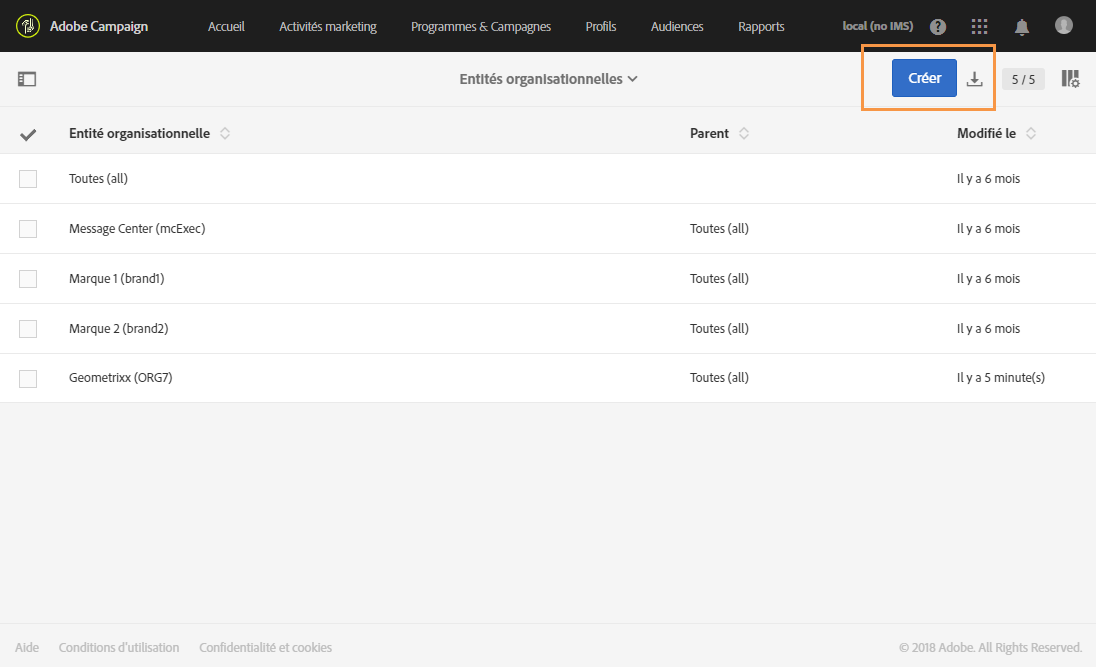The height and width of the screenshot is (667, 1096).
Task: Click Parent cell of Marque 2 row
Action: tap(719, 329)
